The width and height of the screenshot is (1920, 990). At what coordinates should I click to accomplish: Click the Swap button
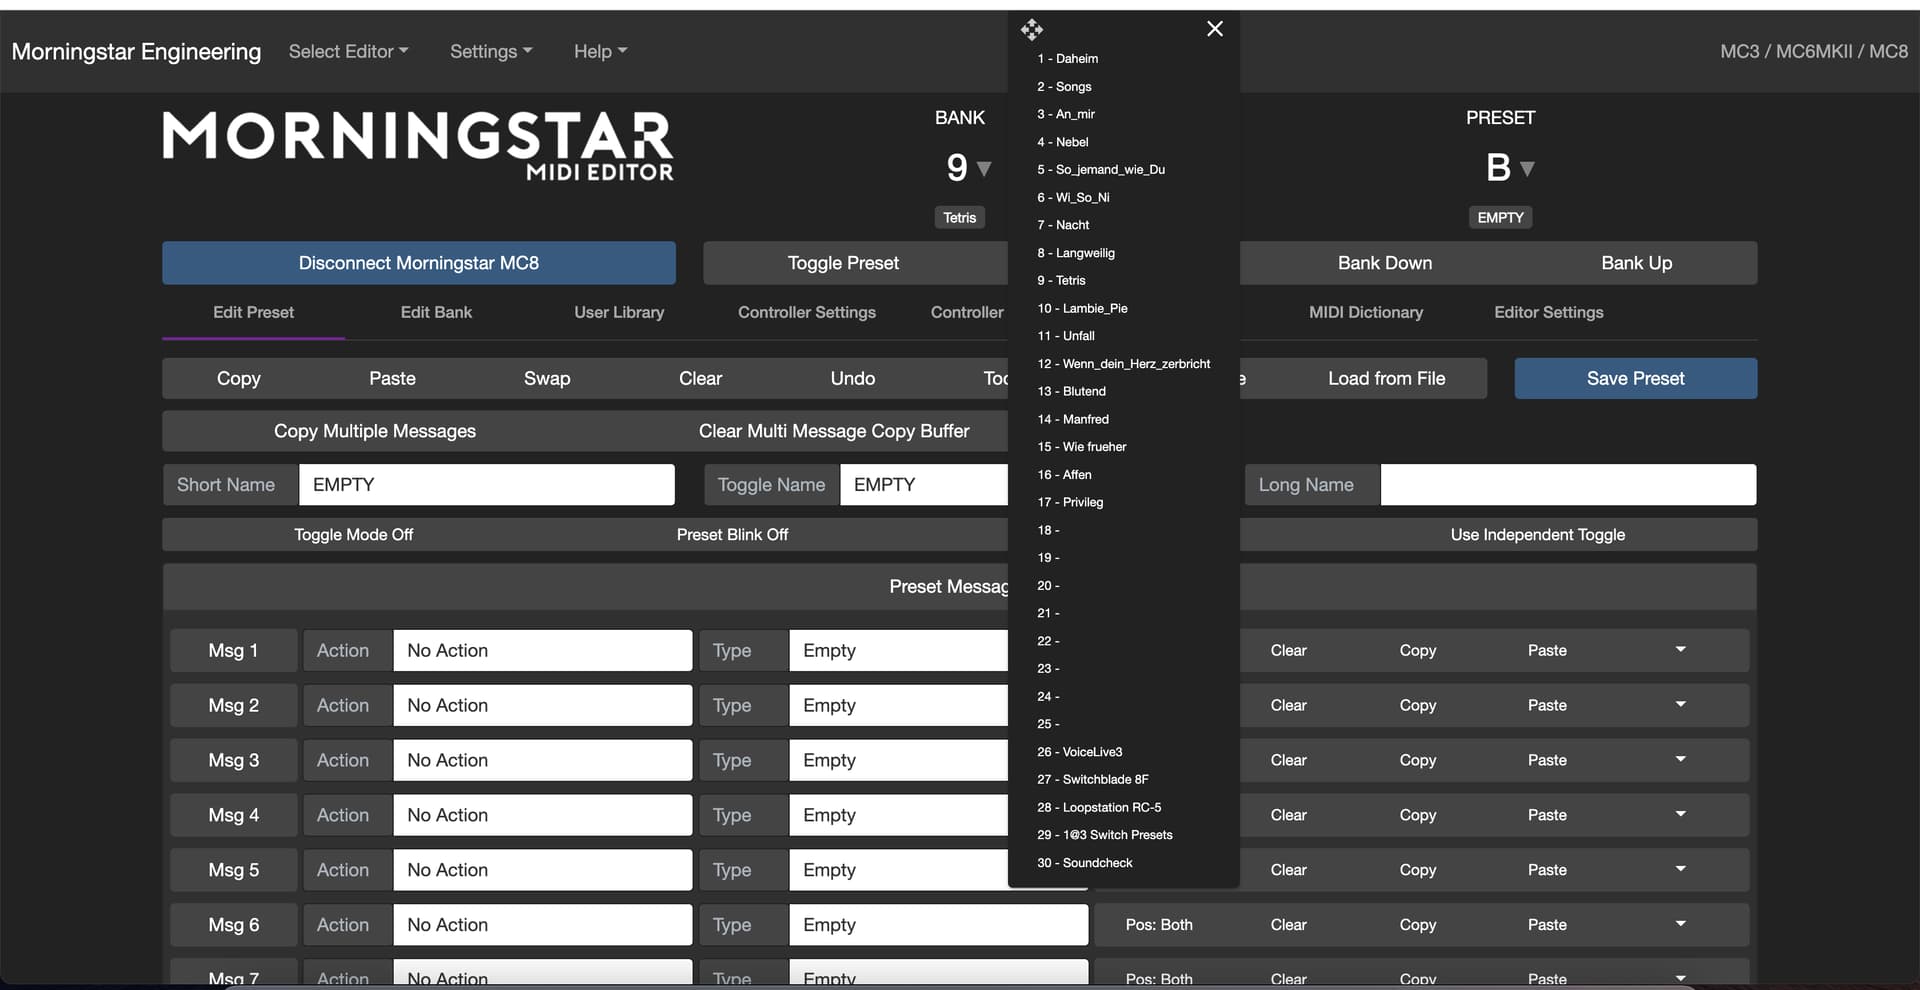547,378
